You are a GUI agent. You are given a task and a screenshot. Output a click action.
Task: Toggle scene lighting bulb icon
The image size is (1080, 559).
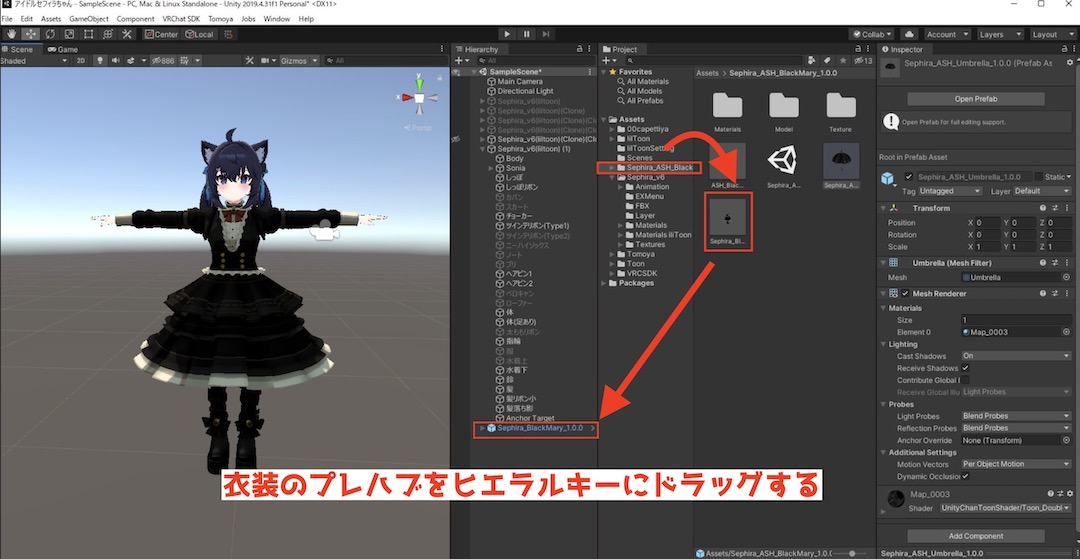(x=101, y=61)
